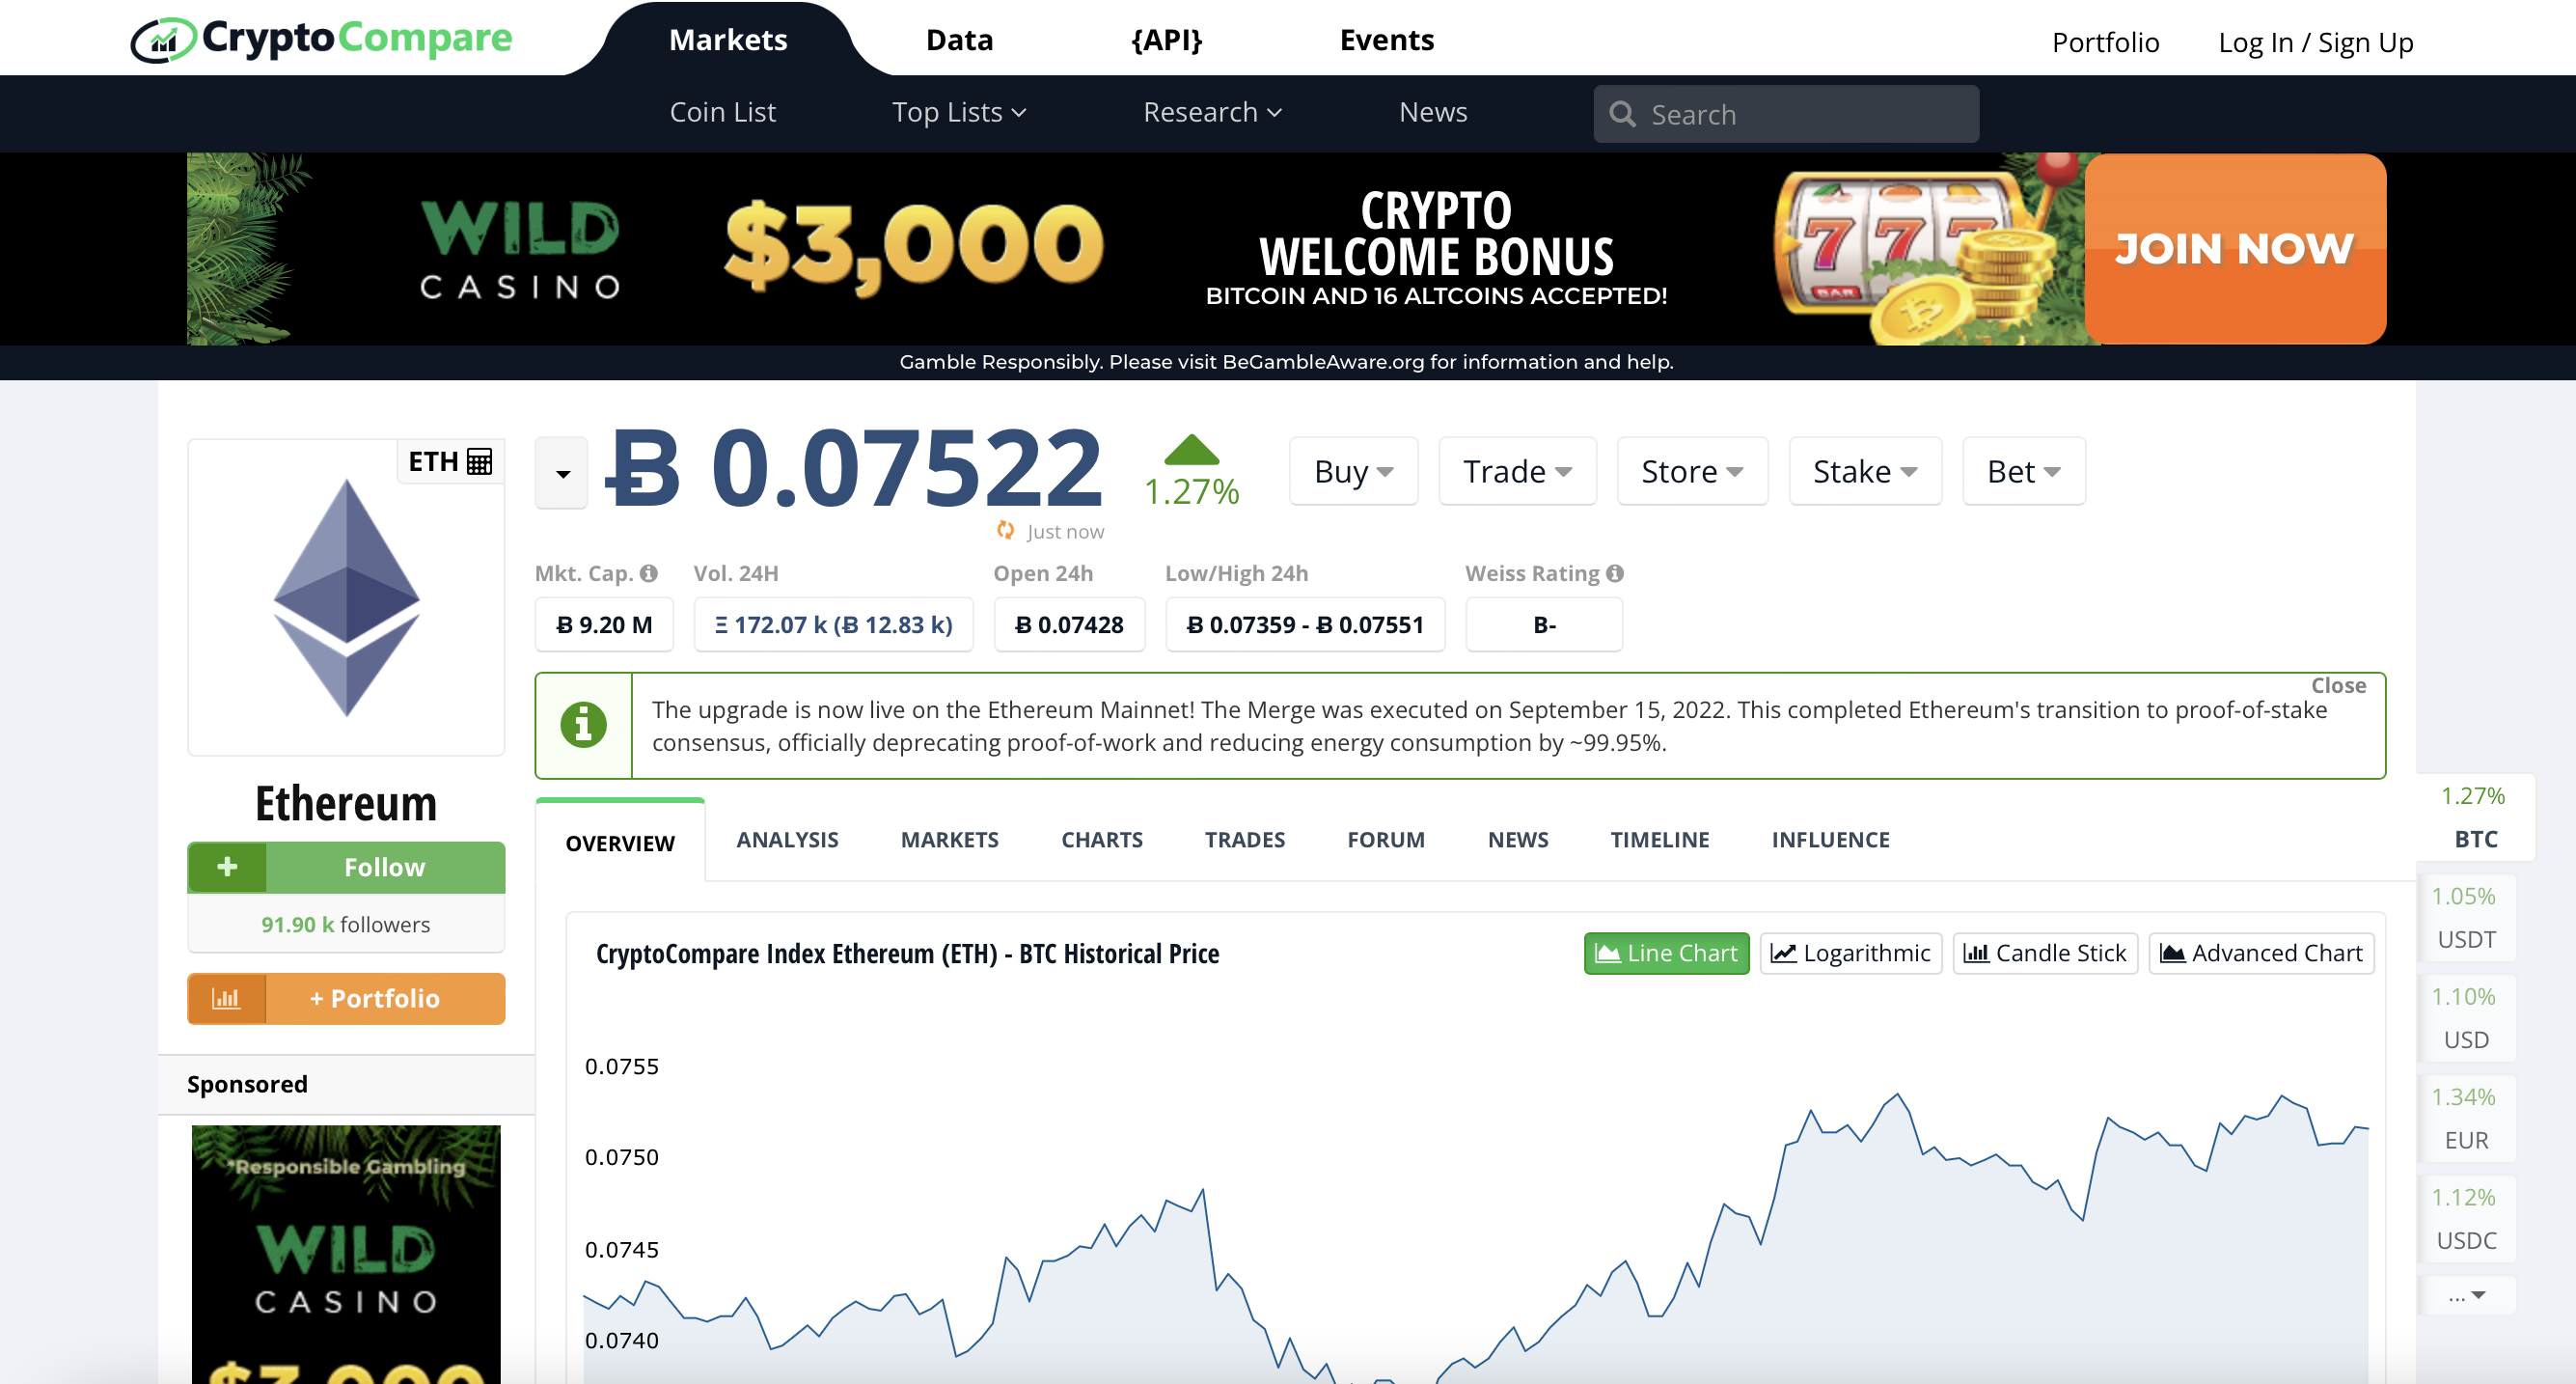The height and width of the screenshot is (1384, 2576).
Task: Expand the Stake dropdown
Action: 1865,471
